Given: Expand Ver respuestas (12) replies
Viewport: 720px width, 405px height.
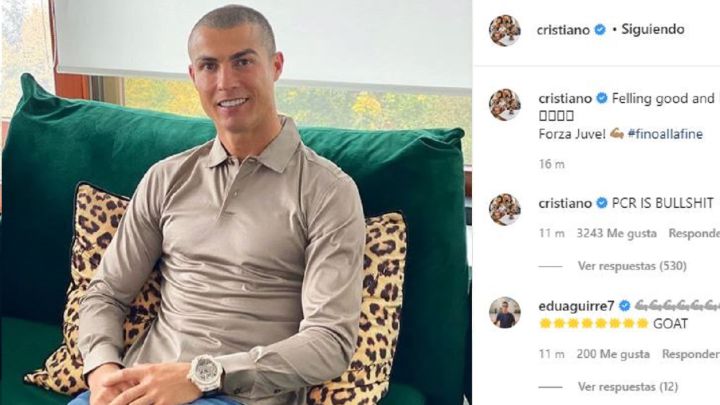Looking at the screenshot, I should tap(628, 387).
